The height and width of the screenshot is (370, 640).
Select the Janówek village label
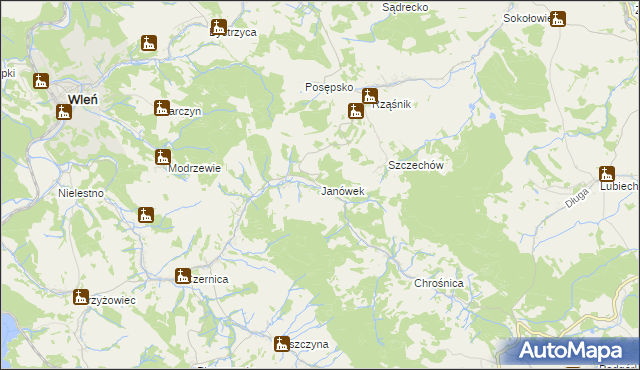tap(342, 191)
